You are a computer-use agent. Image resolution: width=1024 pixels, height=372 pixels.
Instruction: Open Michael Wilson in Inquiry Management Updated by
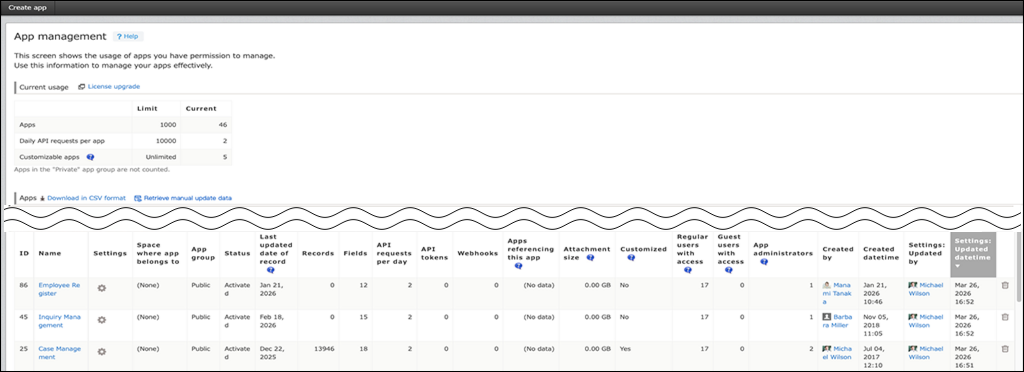pyautogui.click(x=927, y=320)
